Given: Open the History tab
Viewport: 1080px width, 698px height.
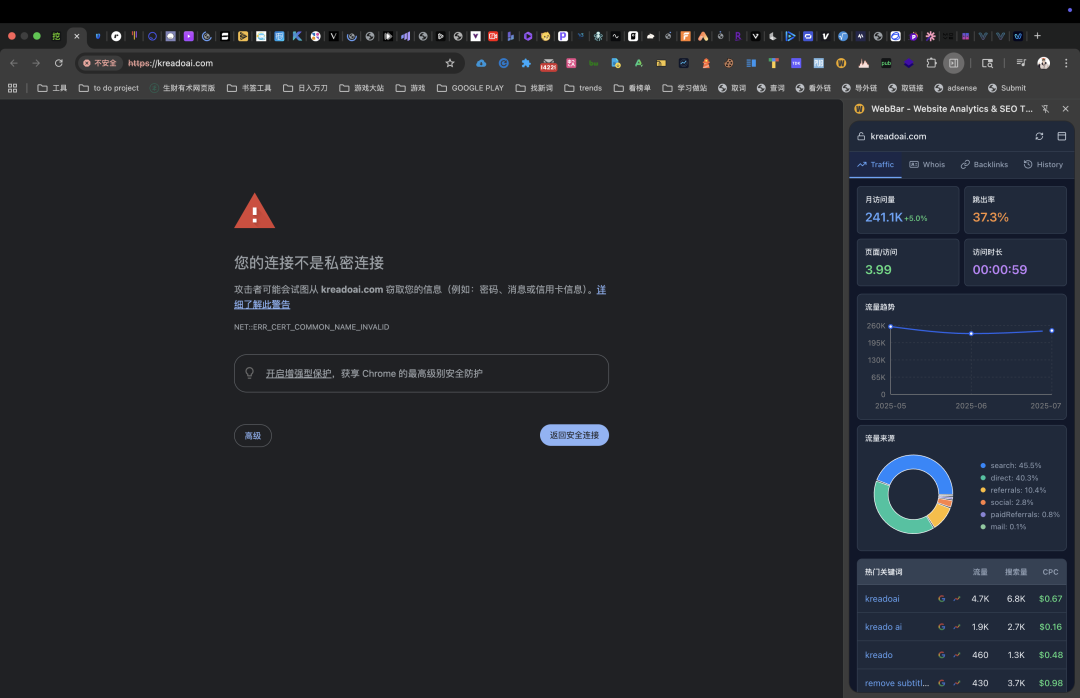Looking at the screenshot, I should click(x=1043, y=165).
